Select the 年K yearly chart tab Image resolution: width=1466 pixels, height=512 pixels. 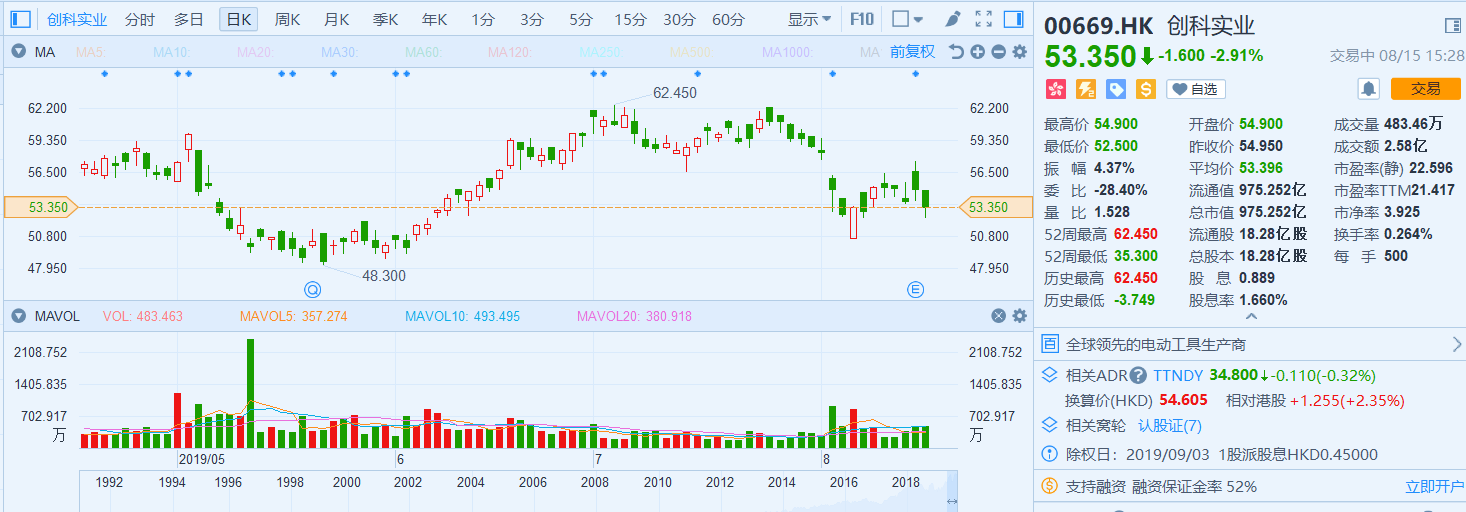click(434, 19)
